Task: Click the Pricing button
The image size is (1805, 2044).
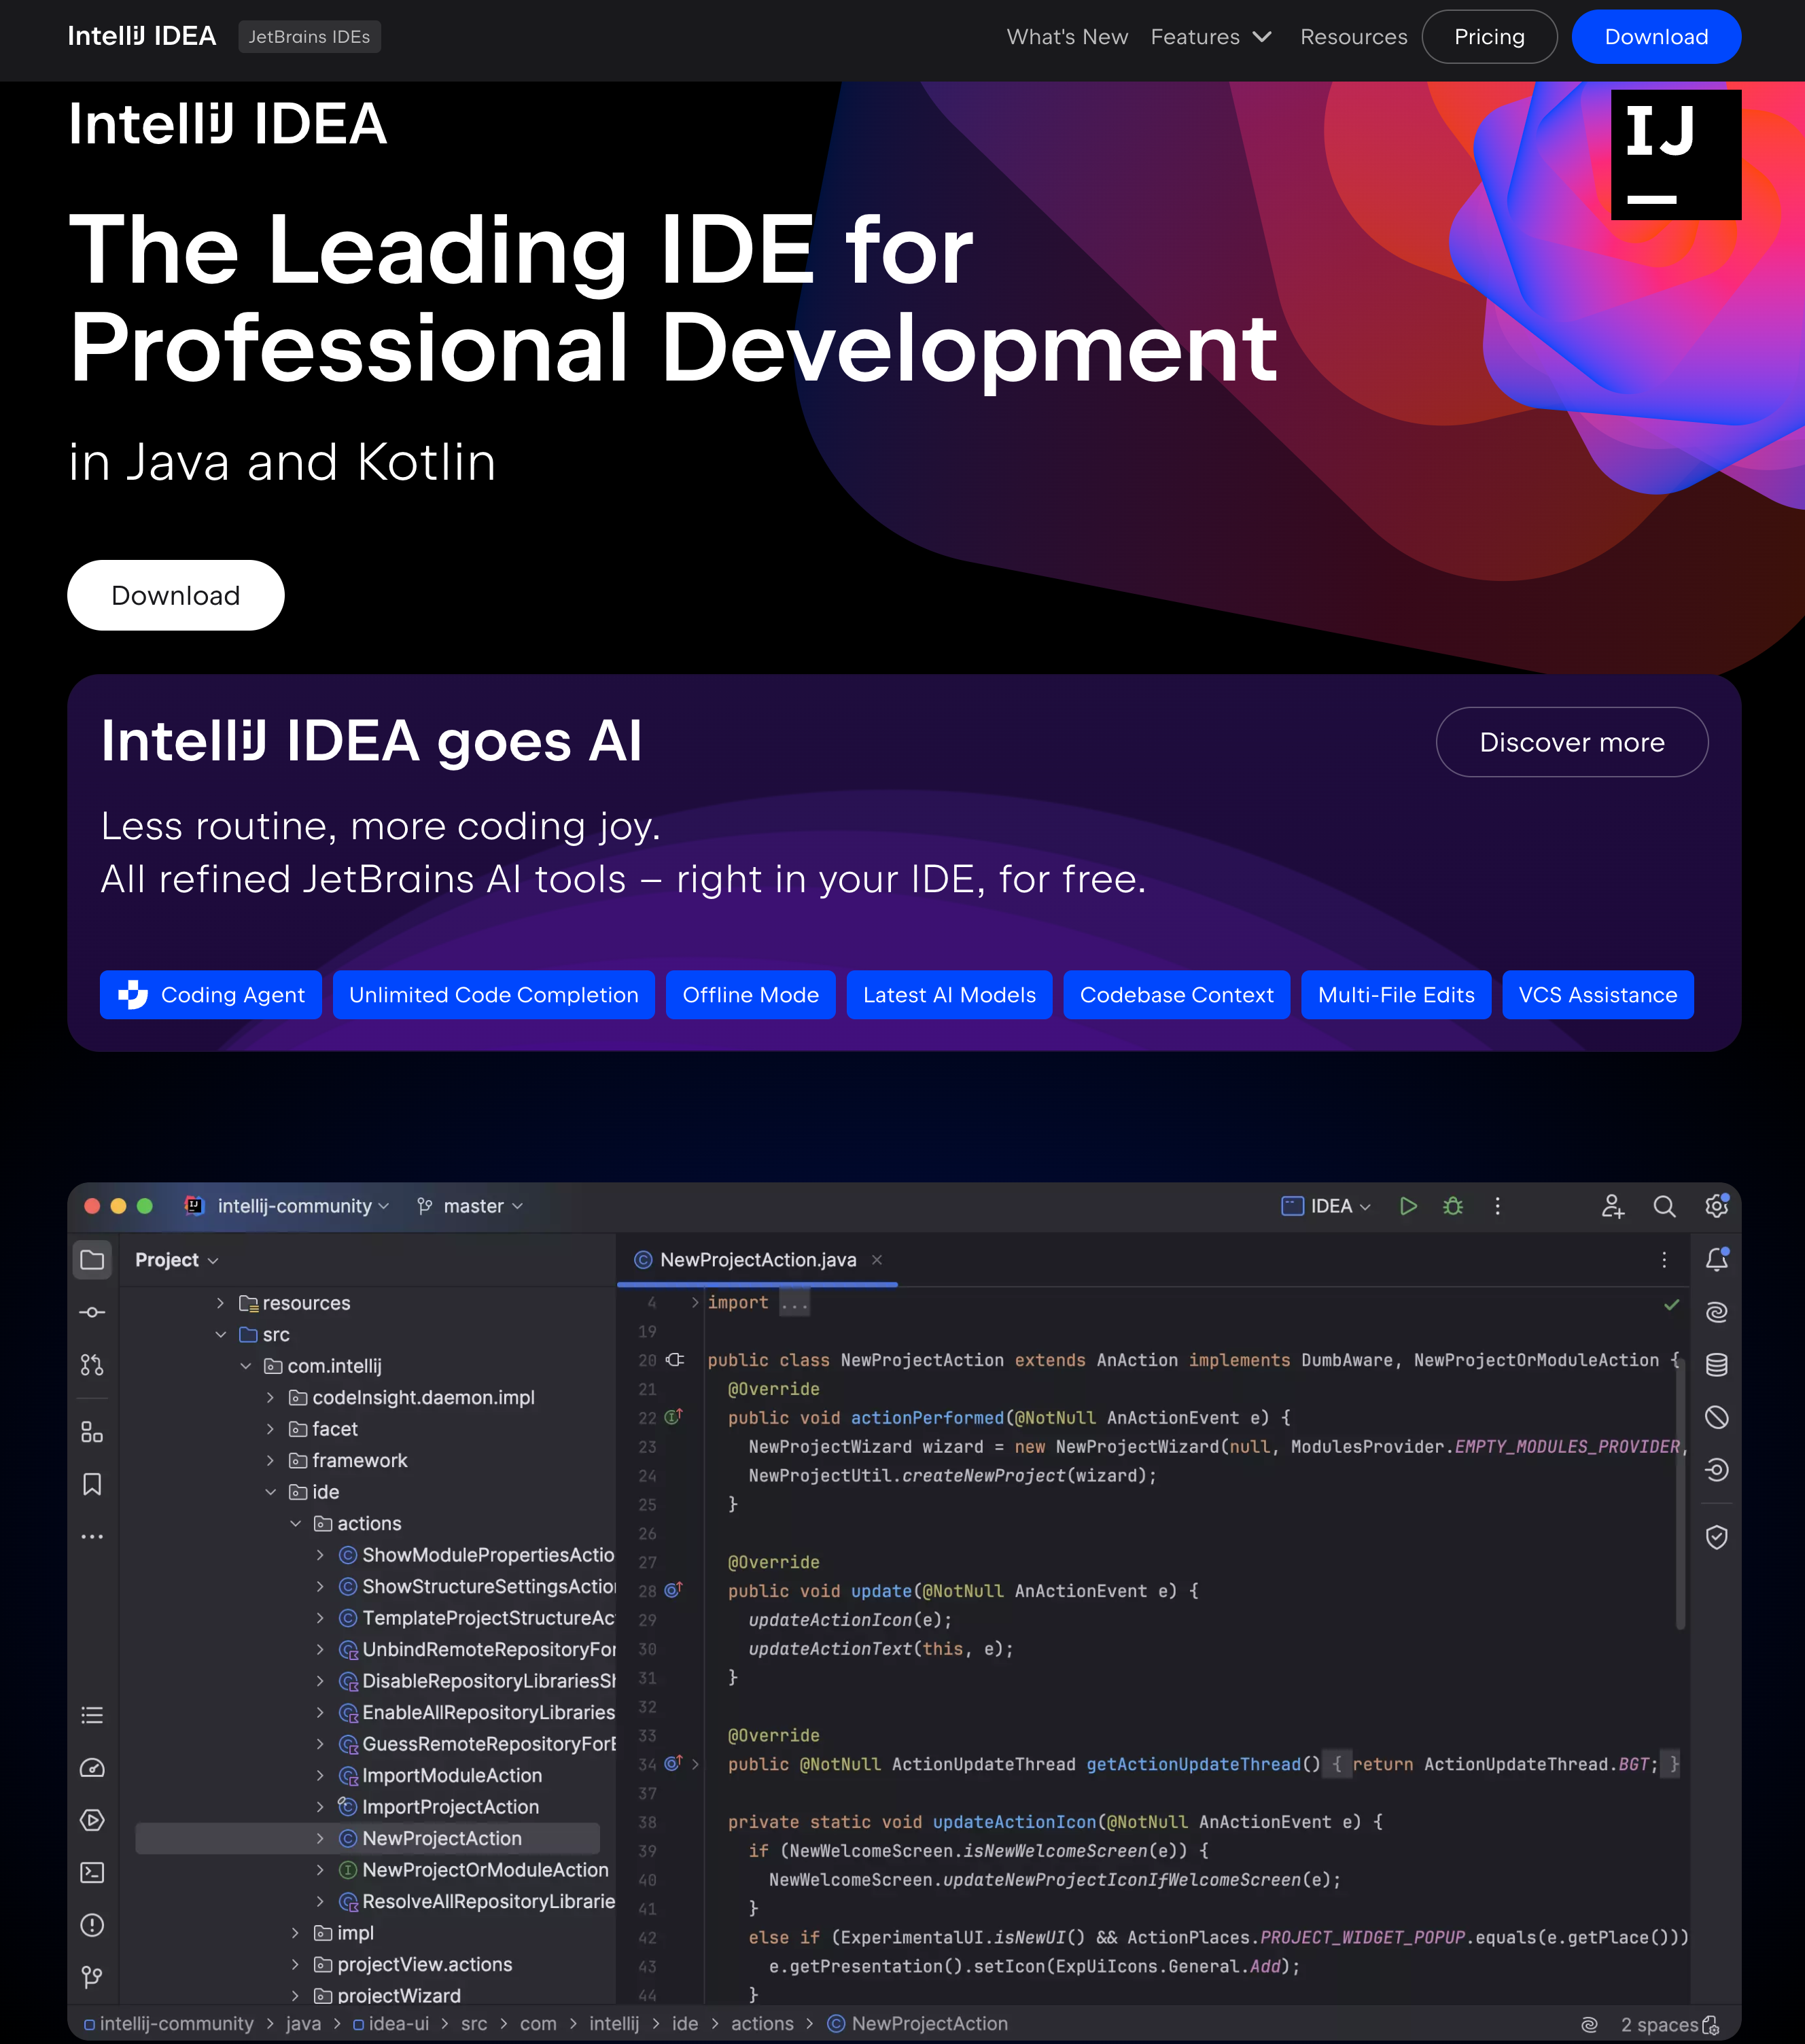Action: pos(1488,37)
